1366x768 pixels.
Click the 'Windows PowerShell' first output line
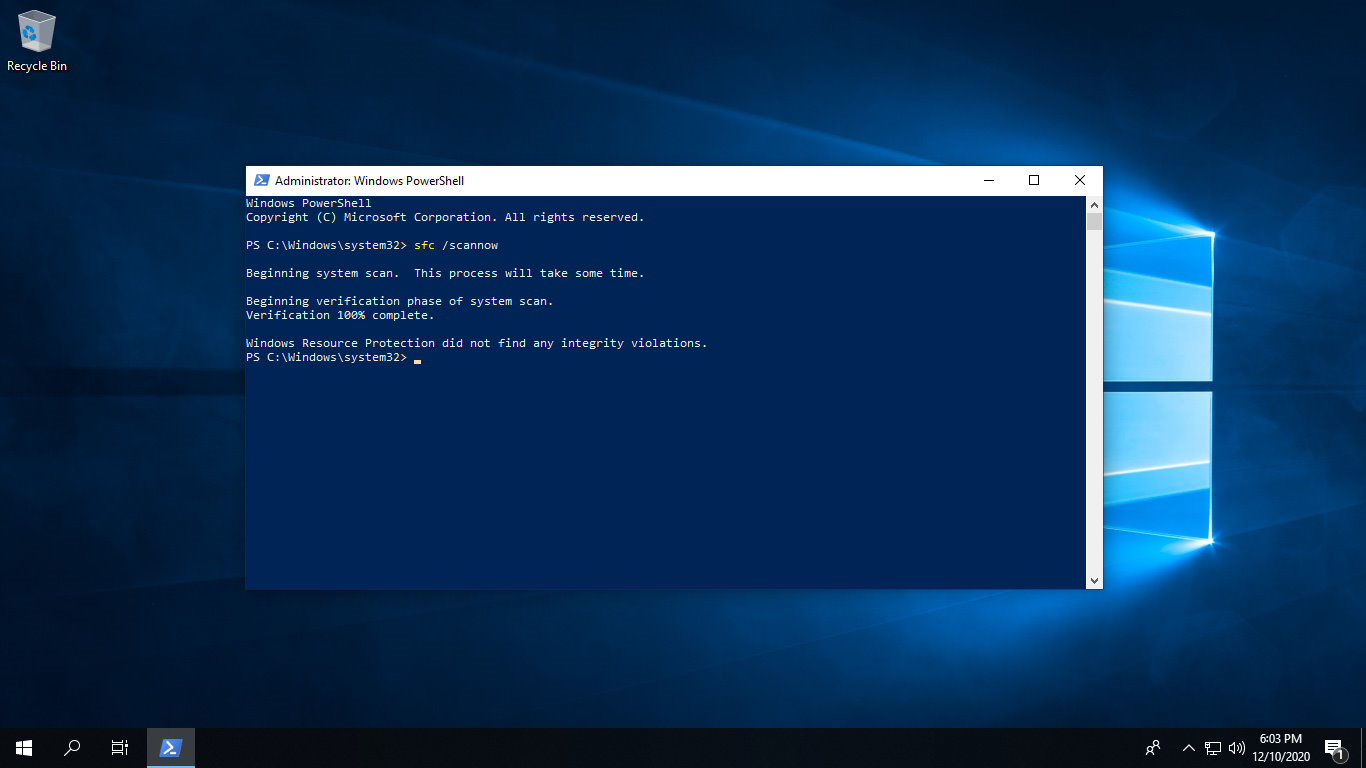[308, 203]
